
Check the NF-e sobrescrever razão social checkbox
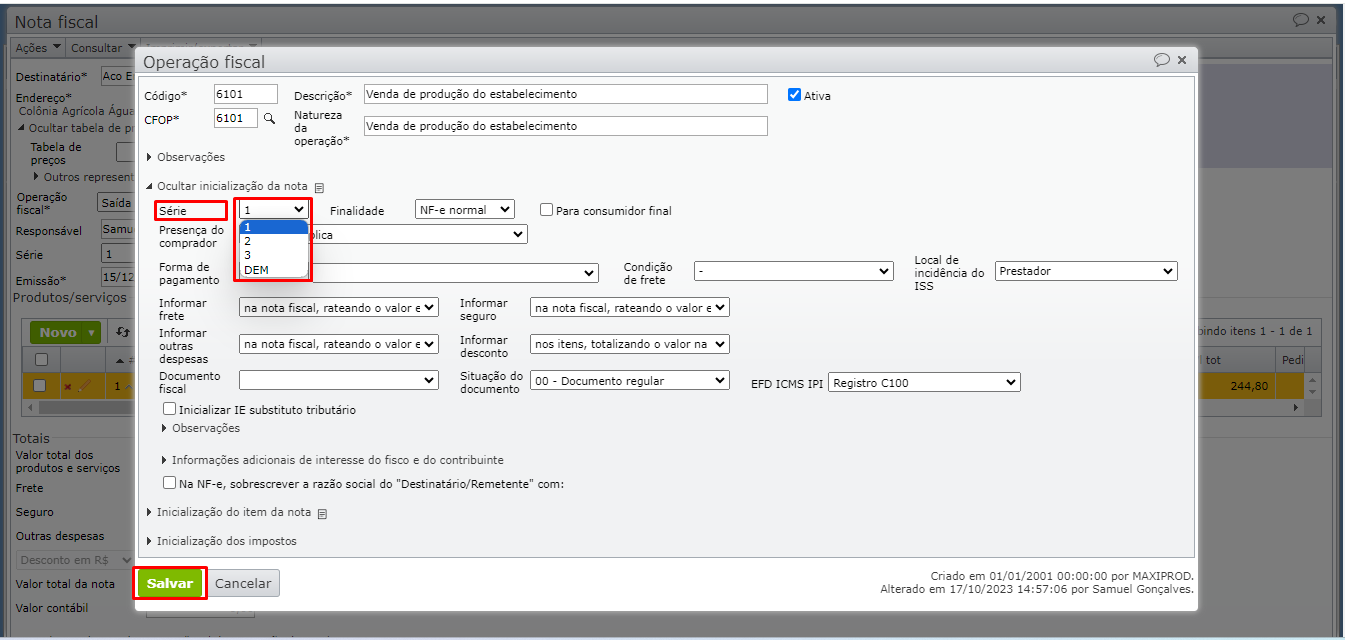170,483
